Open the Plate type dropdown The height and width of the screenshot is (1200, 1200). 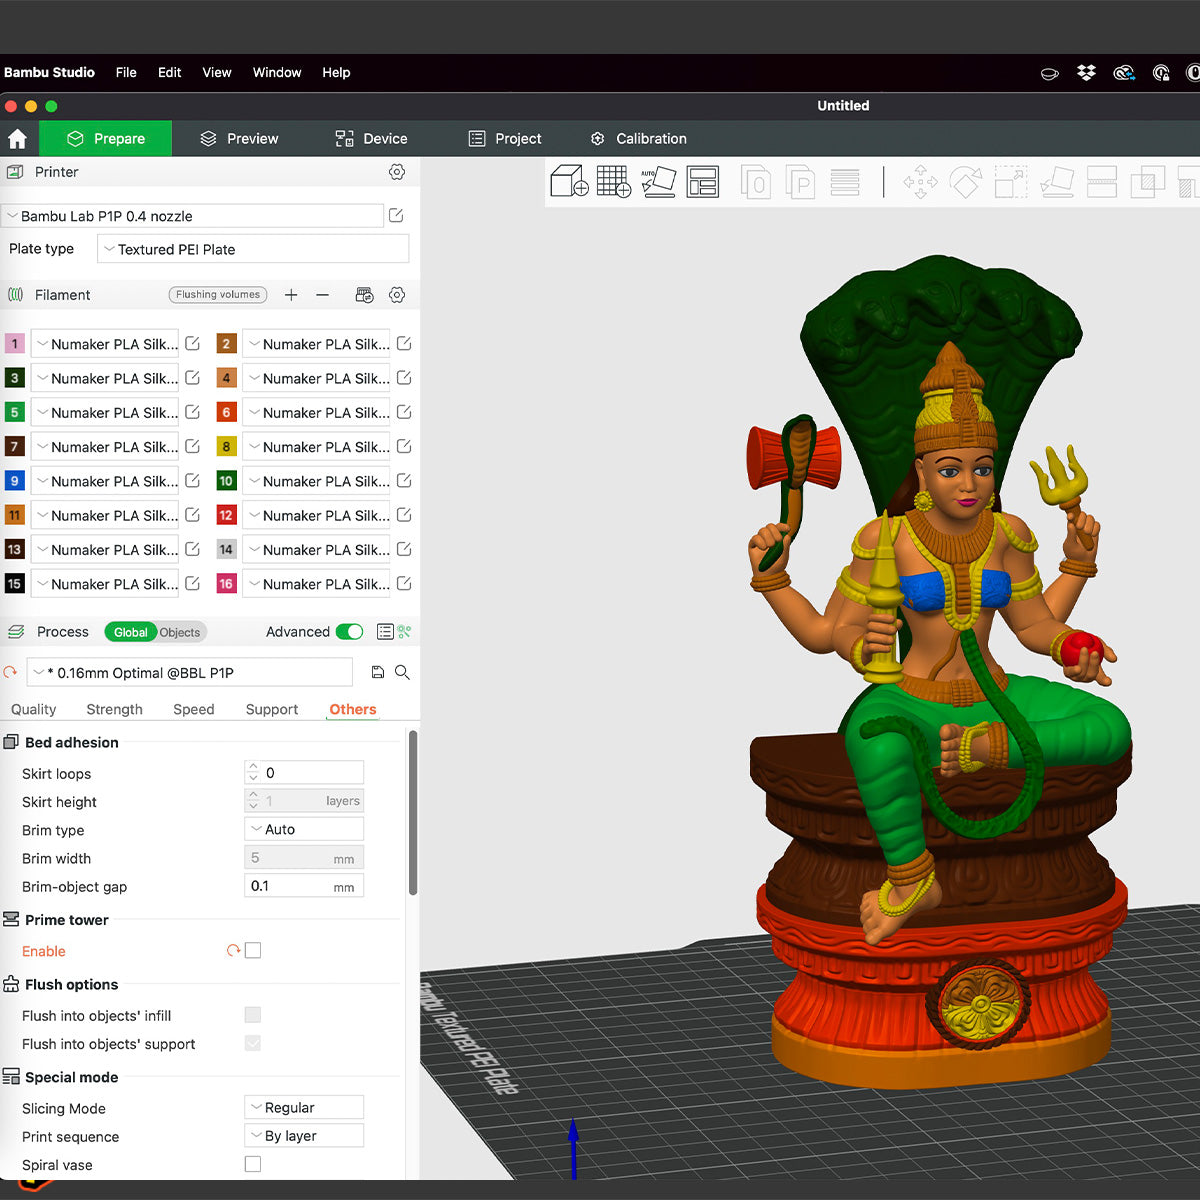point(253,250)
